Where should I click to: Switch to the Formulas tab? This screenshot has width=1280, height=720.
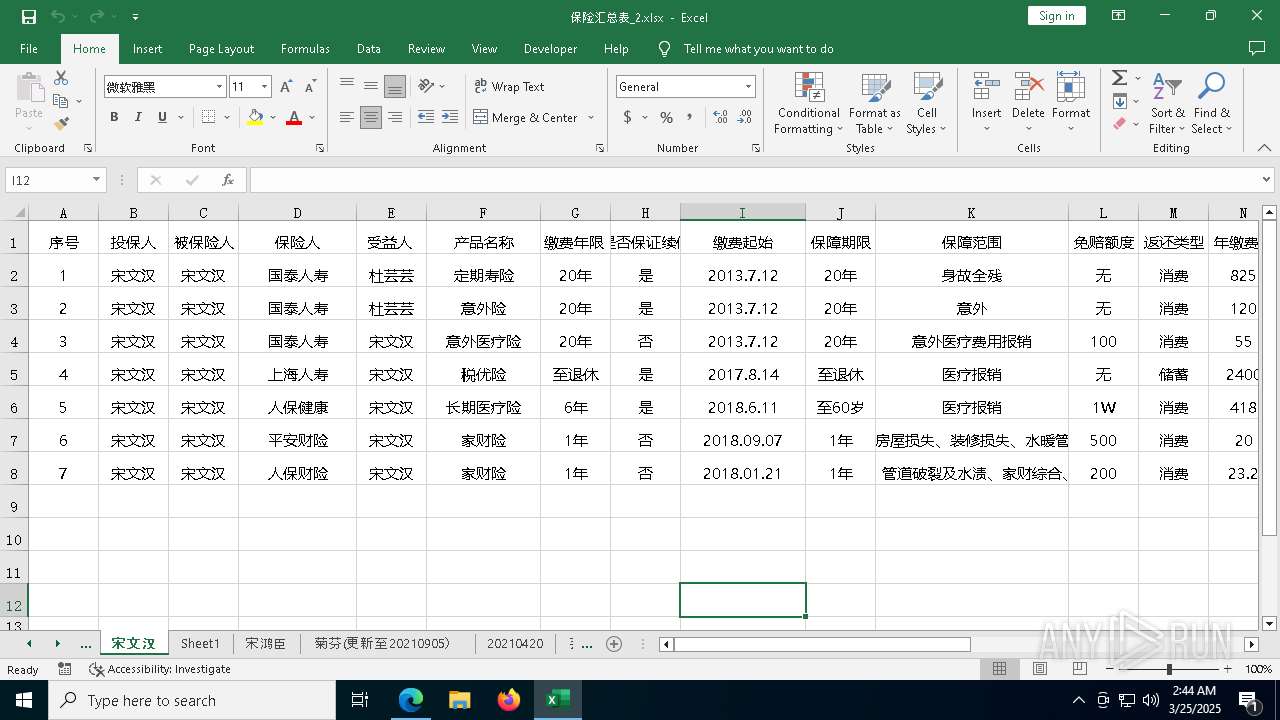[x=305, y=48]
